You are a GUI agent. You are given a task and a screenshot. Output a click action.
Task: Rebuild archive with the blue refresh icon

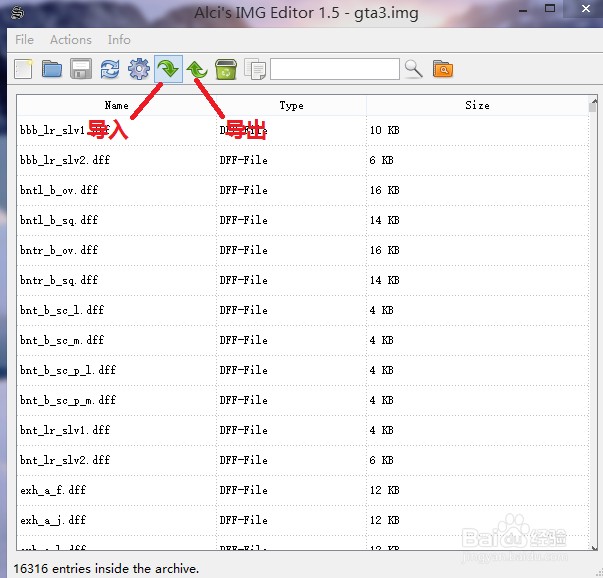click(x=110, y=69)
